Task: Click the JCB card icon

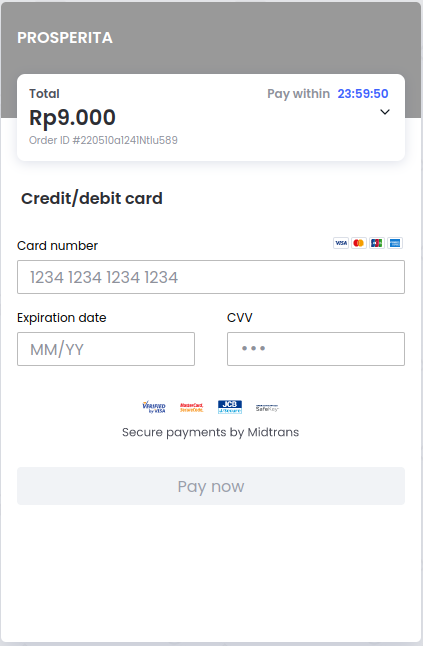Action: 377,243
